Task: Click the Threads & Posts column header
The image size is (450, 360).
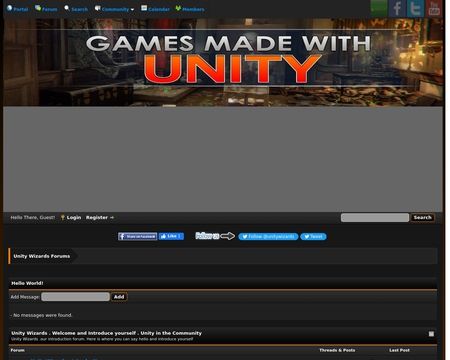Action: 337,350
